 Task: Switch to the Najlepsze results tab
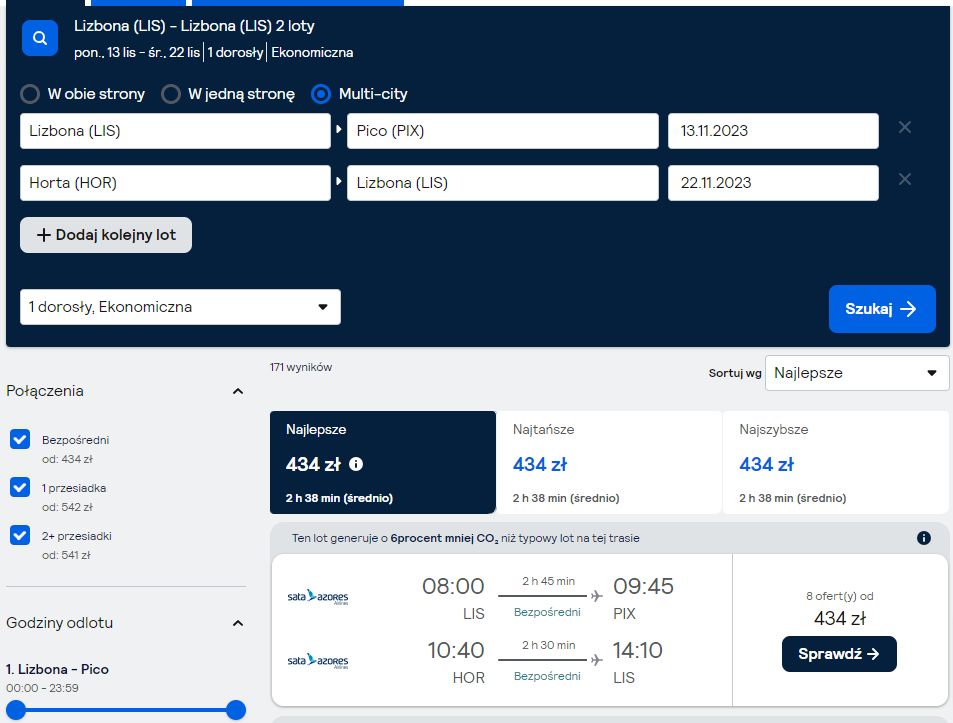(383, 462)
